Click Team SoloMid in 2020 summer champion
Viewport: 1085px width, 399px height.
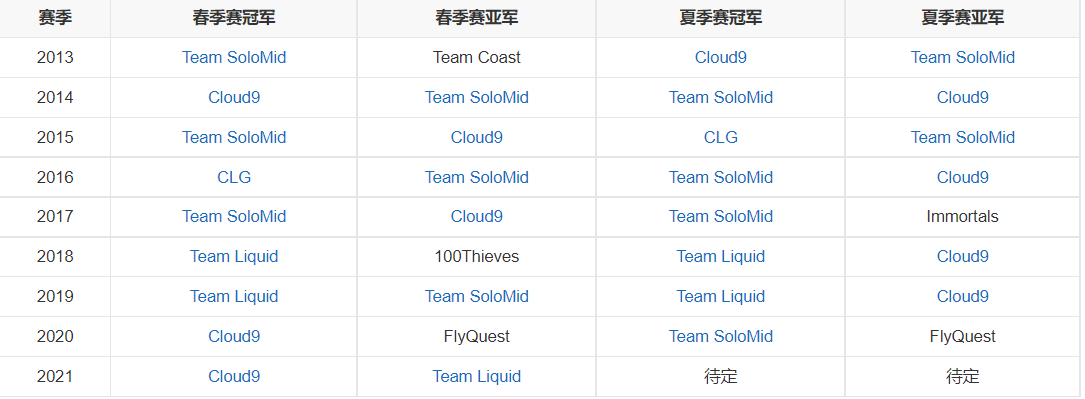point(720,337)
